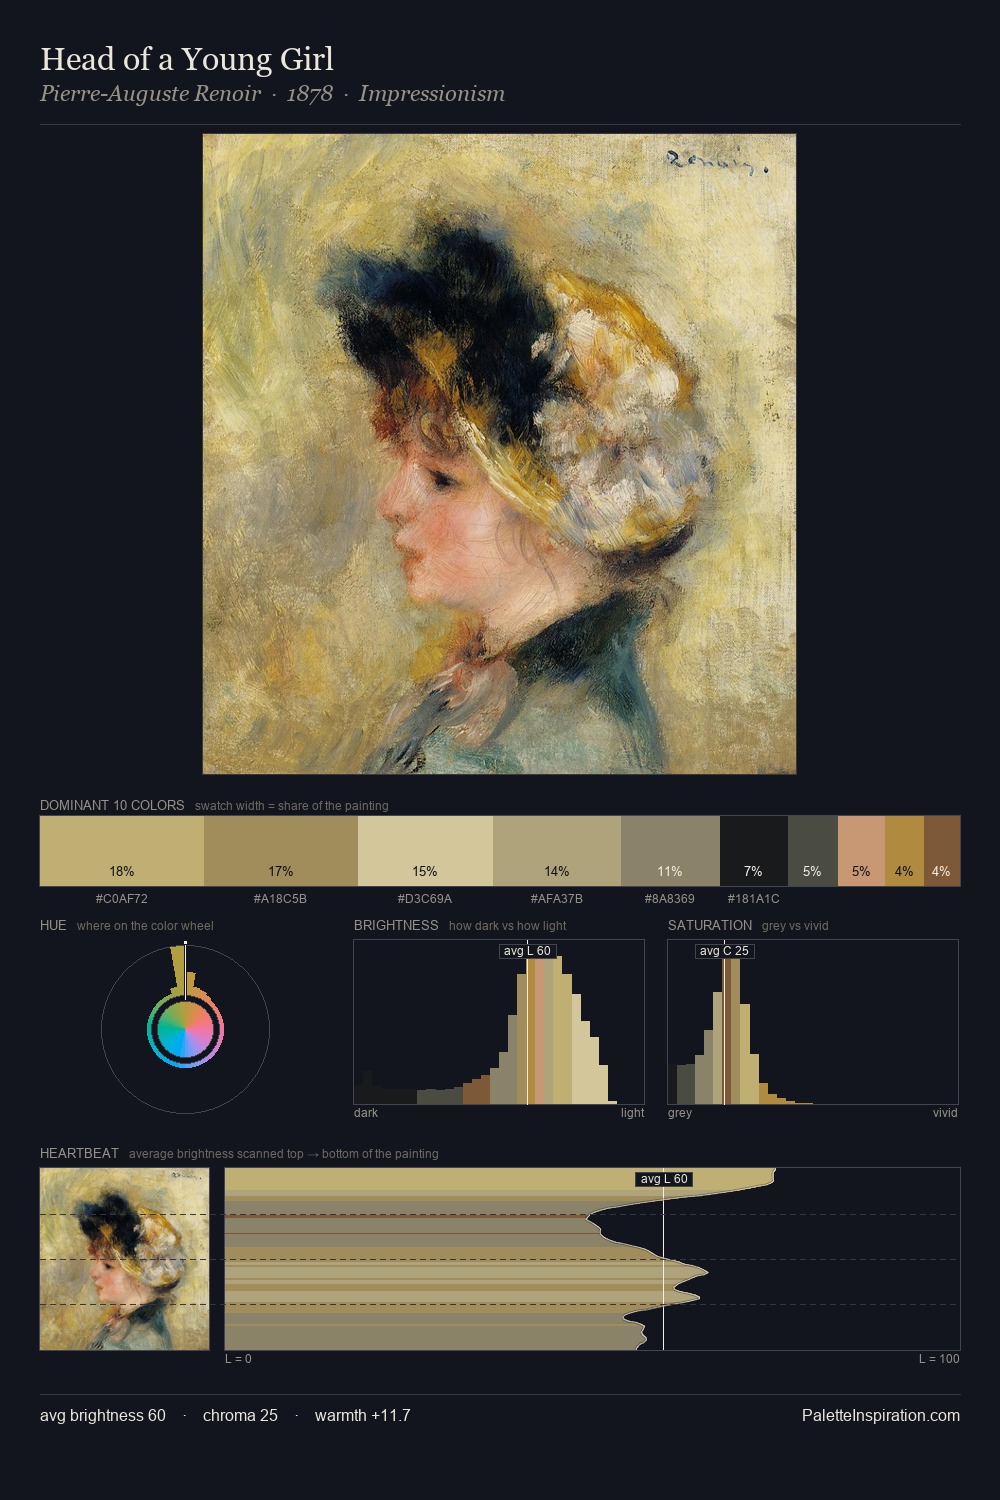Click the 'grey' axis label of Saturation
The height and width of the screenshot is (1500, 1000).
[680, 1112]
